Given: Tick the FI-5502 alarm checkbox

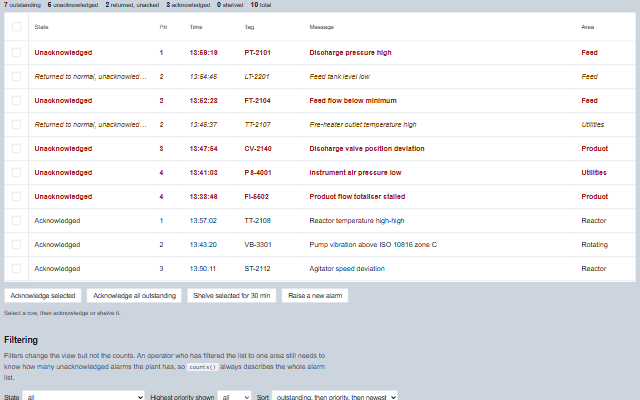Looking at the screenshot, I should coord(16,196).
